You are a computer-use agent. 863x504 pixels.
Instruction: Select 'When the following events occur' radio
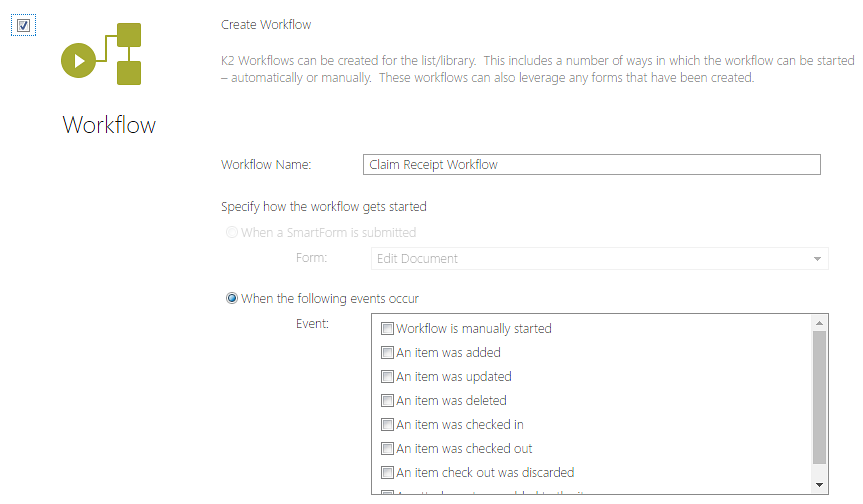click(232, 299)
